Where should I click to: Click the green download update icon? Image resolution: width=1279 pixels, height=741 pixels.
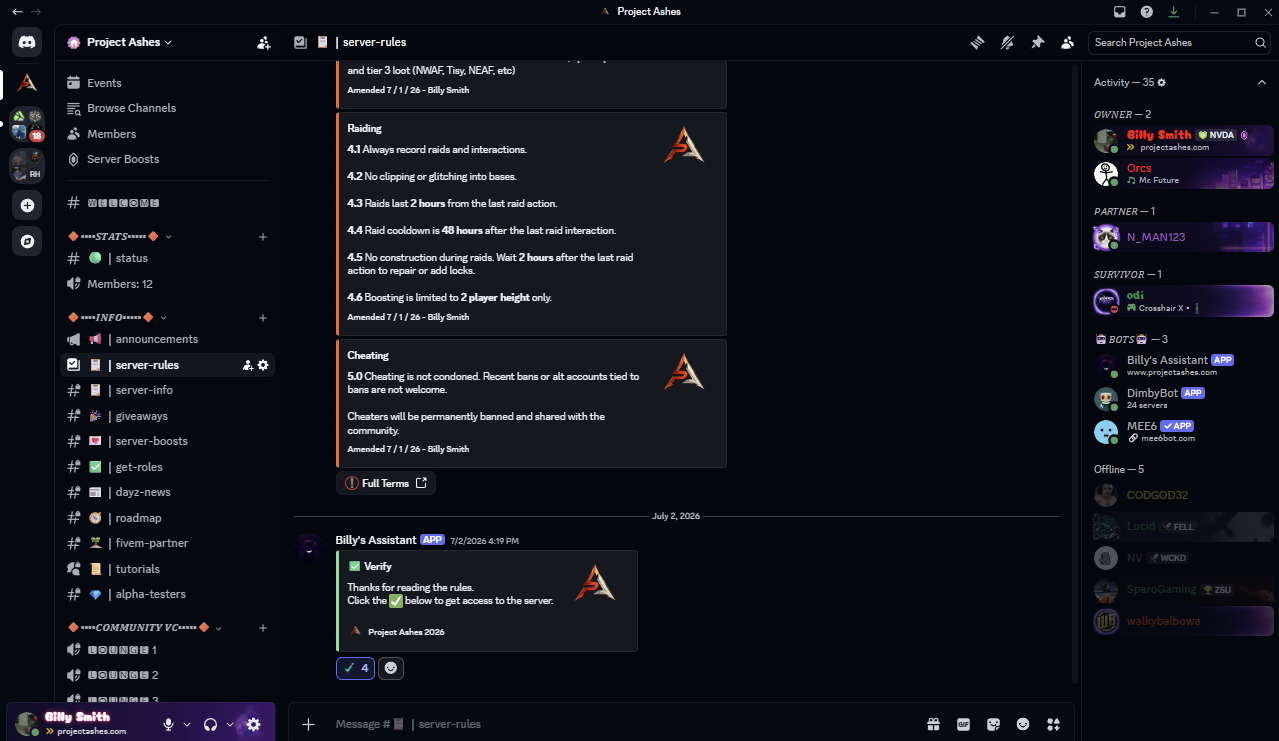[1174, 12]
